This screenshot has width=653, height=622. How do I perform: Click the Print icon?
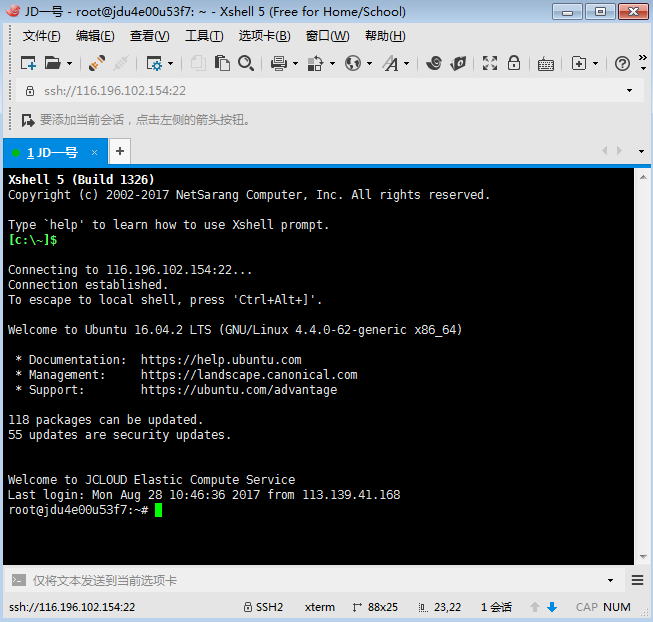tap(279, 64)
